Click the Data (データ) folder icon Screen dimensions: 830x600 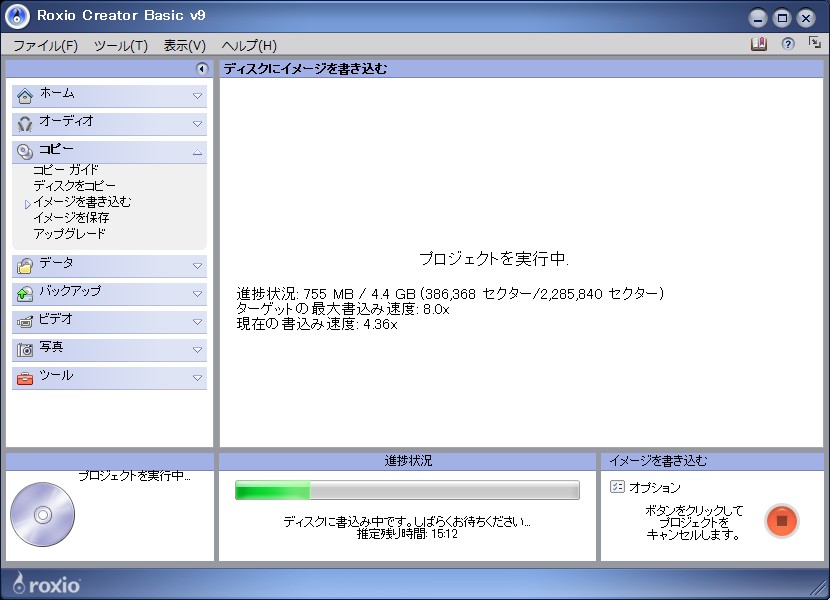24,265
